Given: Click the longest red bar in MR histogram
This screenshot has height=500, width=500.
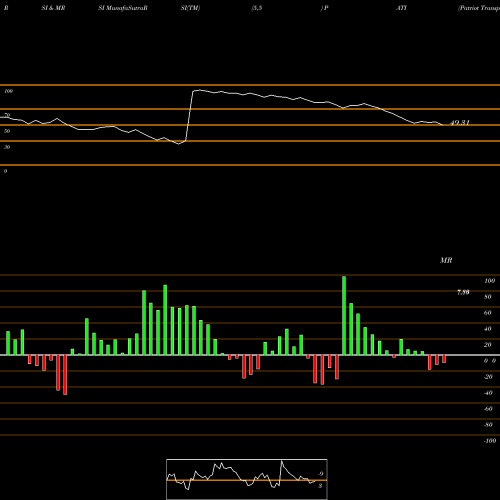Looking at the screenshot, I should click(65, 375).
